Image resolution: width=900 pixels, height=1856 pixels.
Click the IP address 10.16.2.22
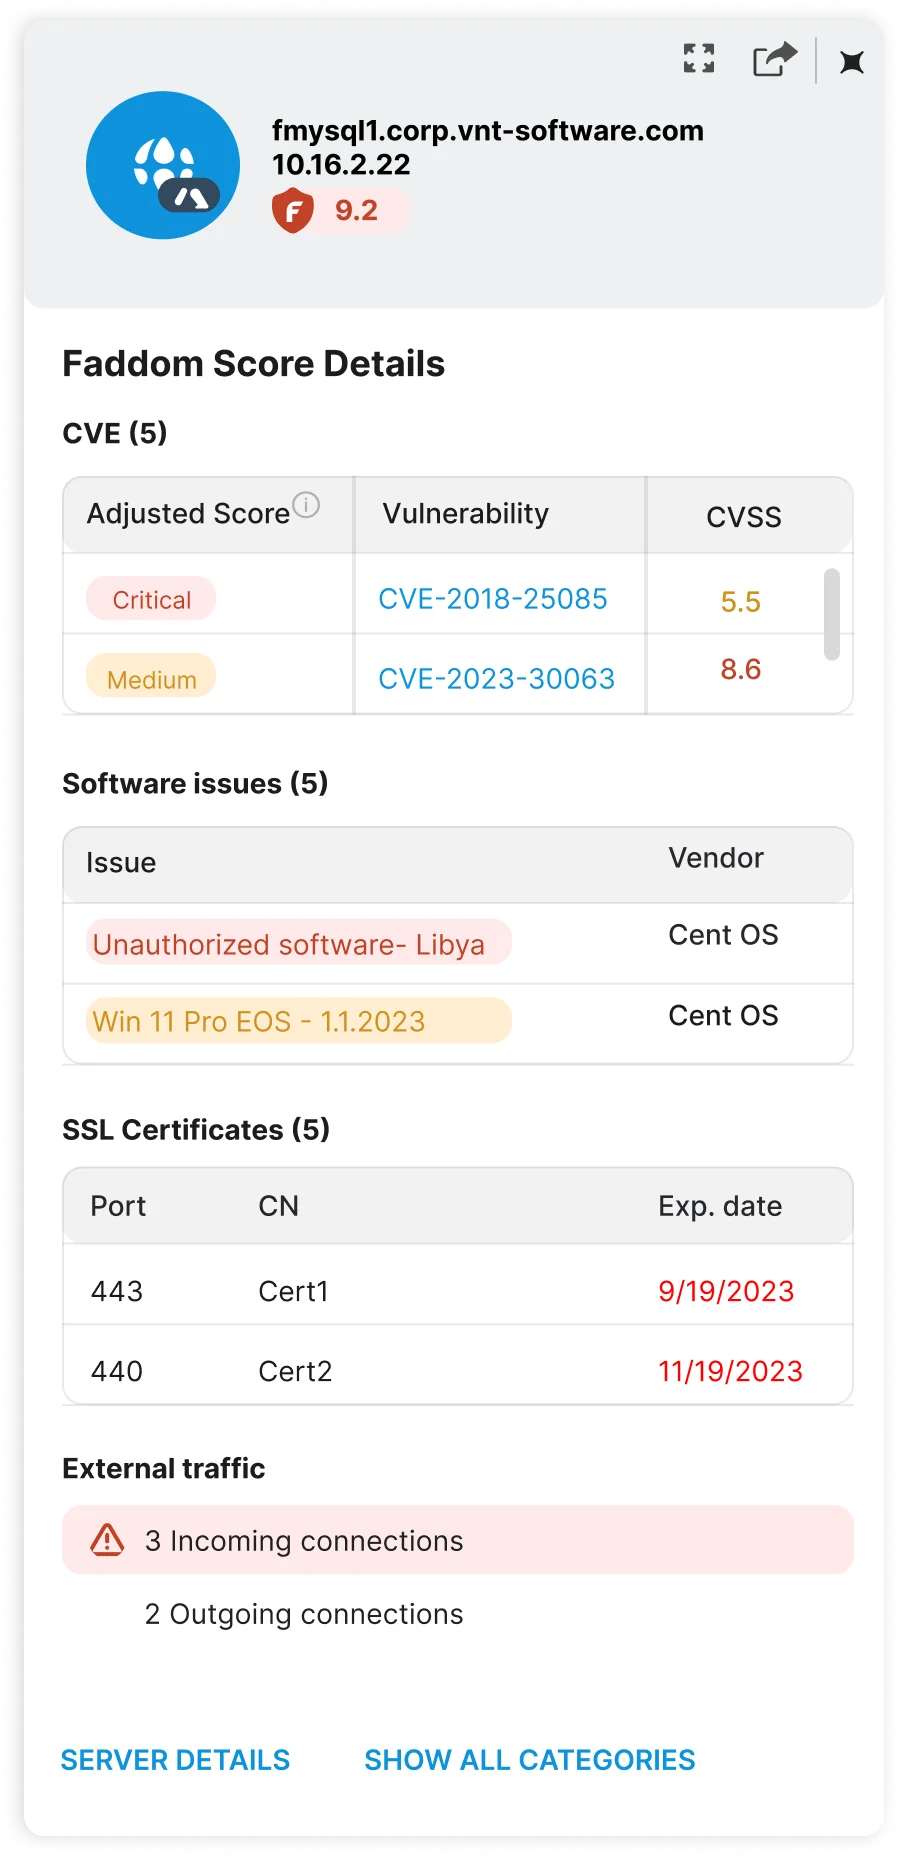click(341, 164)
